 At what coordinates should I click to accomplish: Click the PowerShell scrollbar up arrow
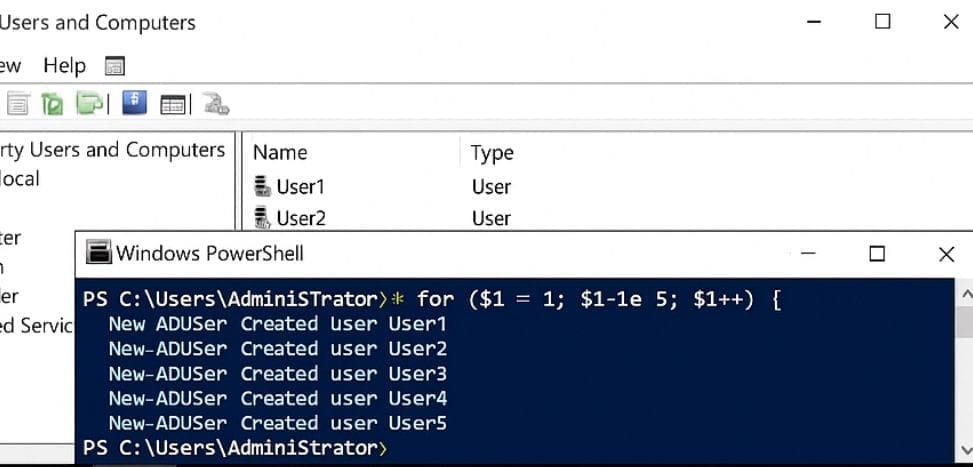point(964,293)
